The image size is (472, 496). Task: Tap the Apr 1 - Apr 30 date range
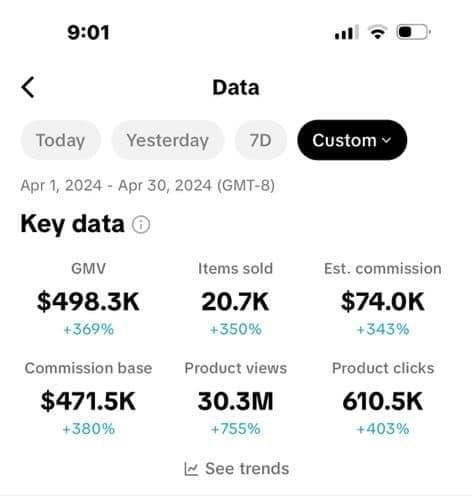pos(148,185)
